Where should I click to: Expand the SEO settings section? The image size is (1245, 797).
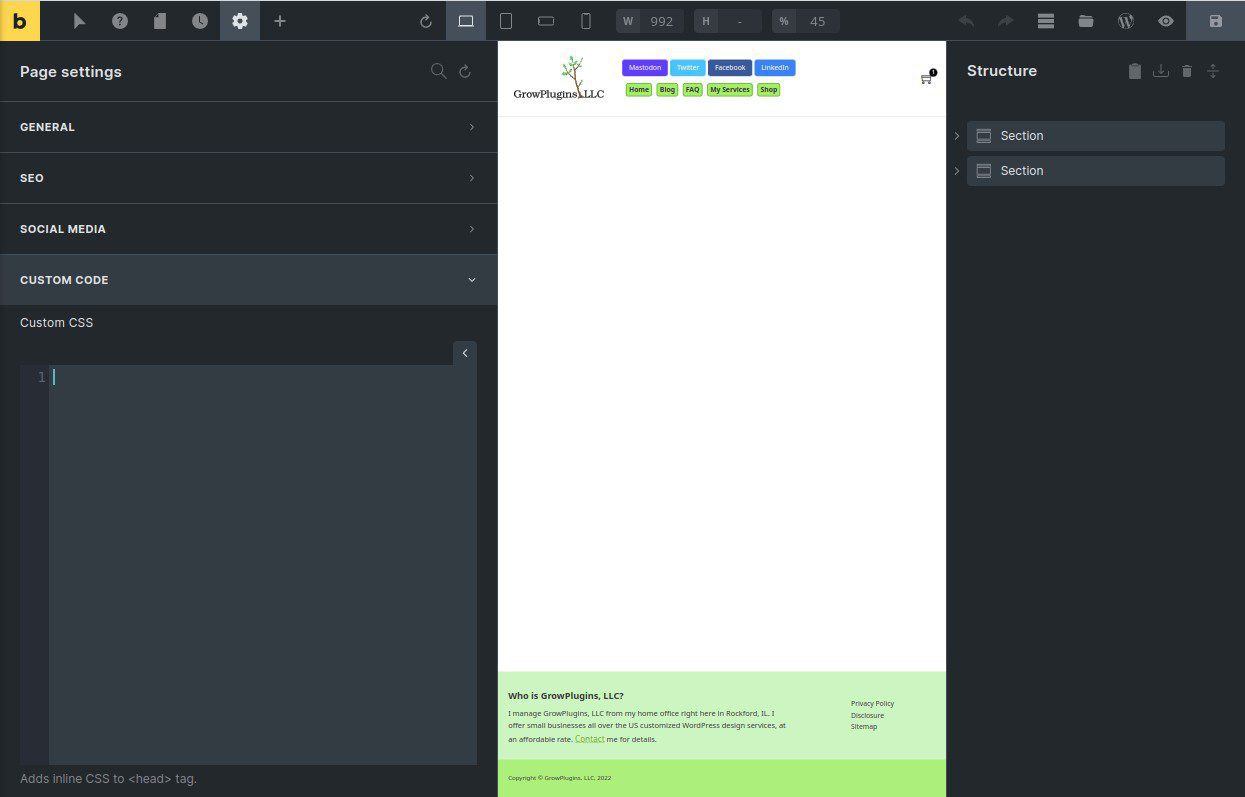tap(248, 178)
